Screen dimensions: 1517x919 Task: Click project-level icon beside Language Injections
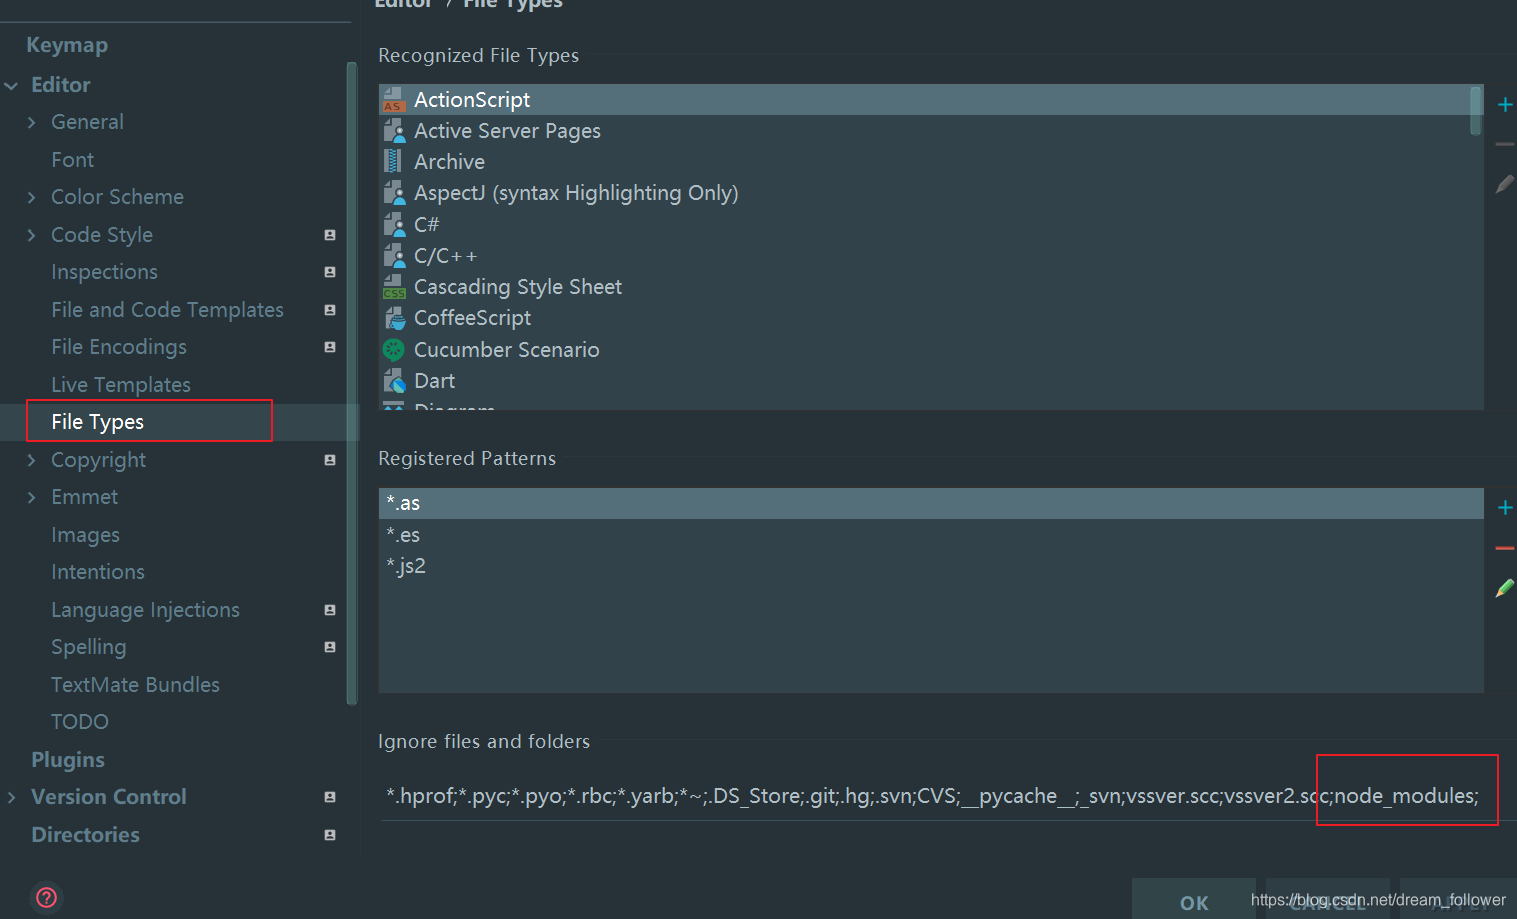330,610
